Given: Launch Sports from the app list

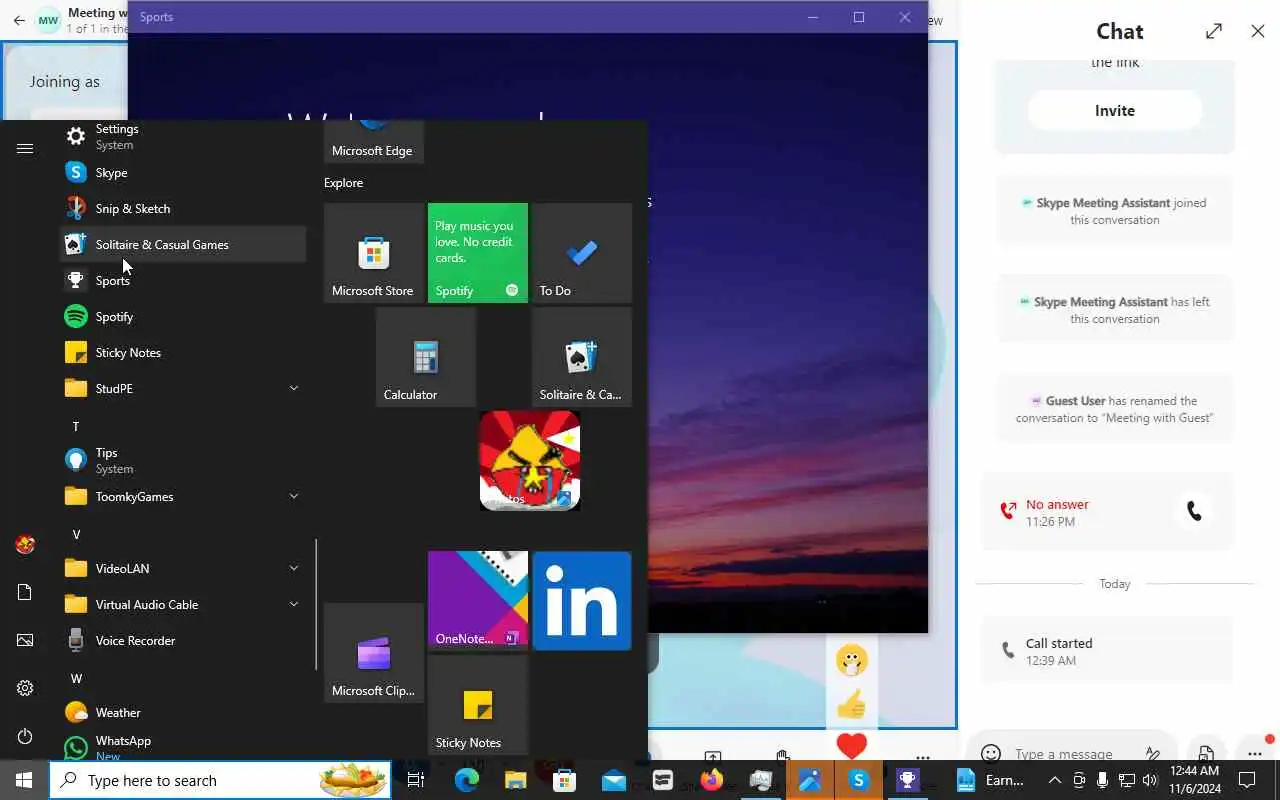Looking at the screenshot, I should (x=183, y=280).
